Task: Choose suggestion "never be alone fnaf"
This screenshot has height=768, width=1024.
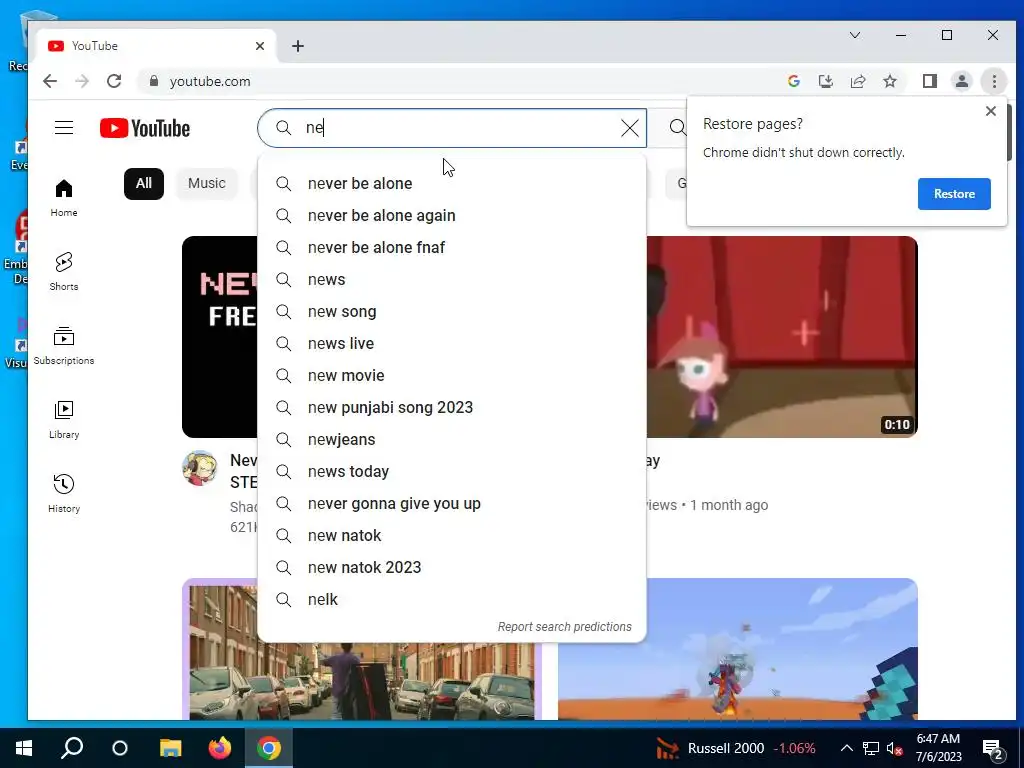Action: [x=452, y=248]
